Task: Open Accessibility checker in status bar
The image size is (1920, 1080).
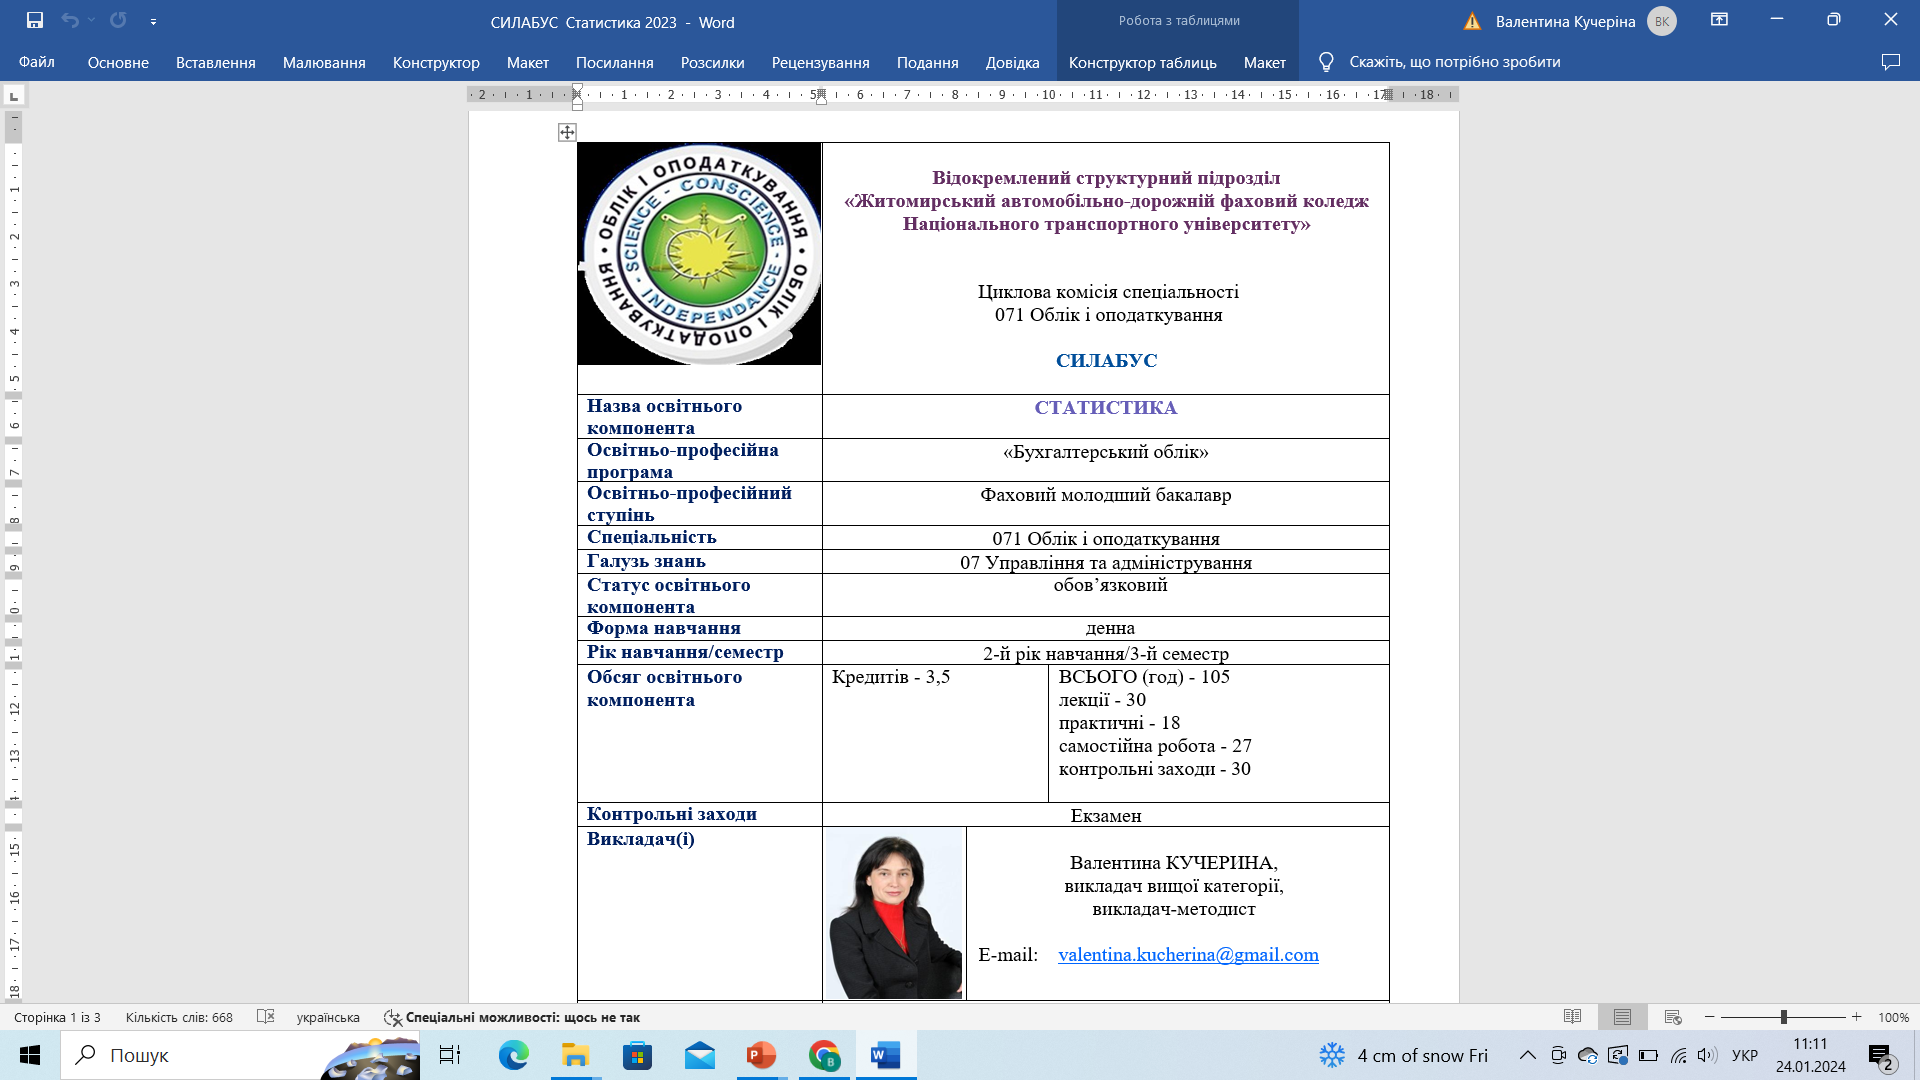Action: 512,1017
